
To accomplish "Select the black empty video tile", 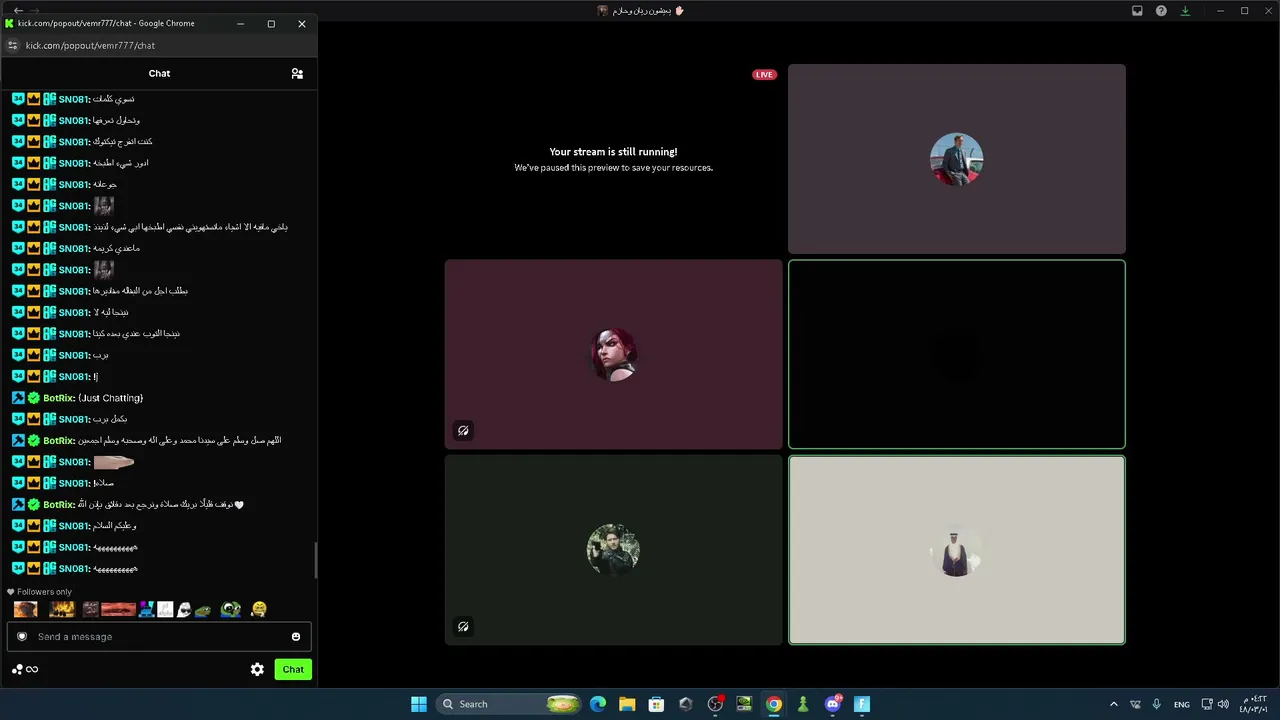I will tap(957, 354).
